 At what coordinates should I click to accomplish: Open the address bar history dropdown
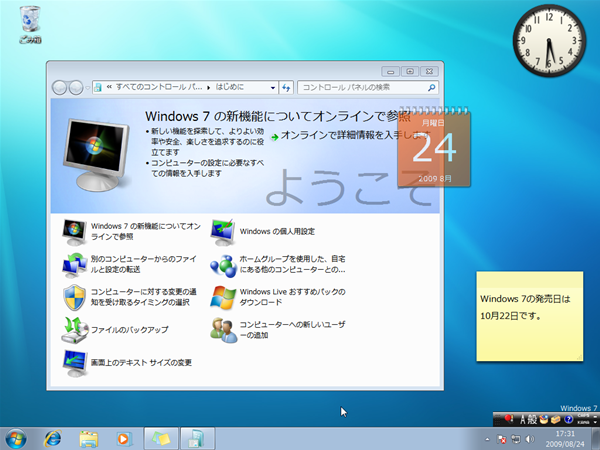pos(272,88)
